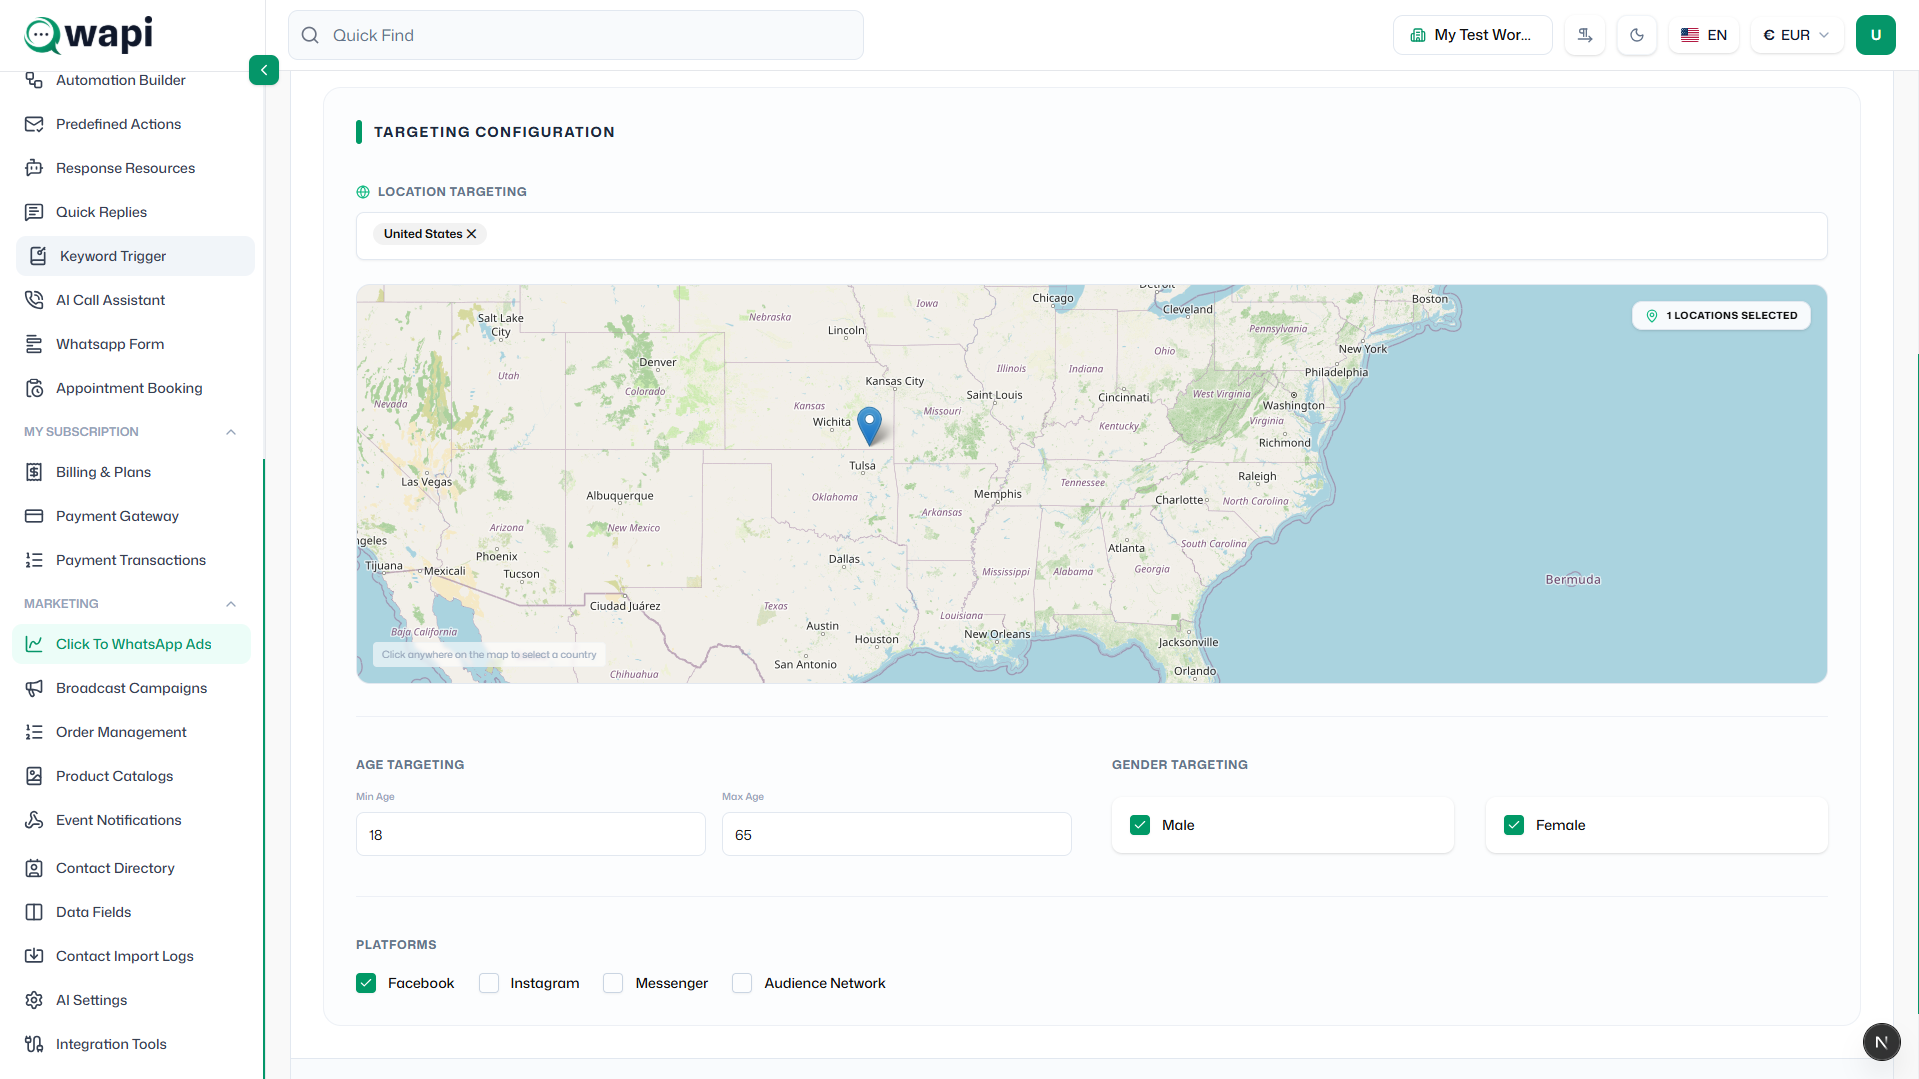The height and width of the screenshot is (1079, 1919).
Task: Select Keyword Trigger in the sidebar
Action: (x=135, y=256)
